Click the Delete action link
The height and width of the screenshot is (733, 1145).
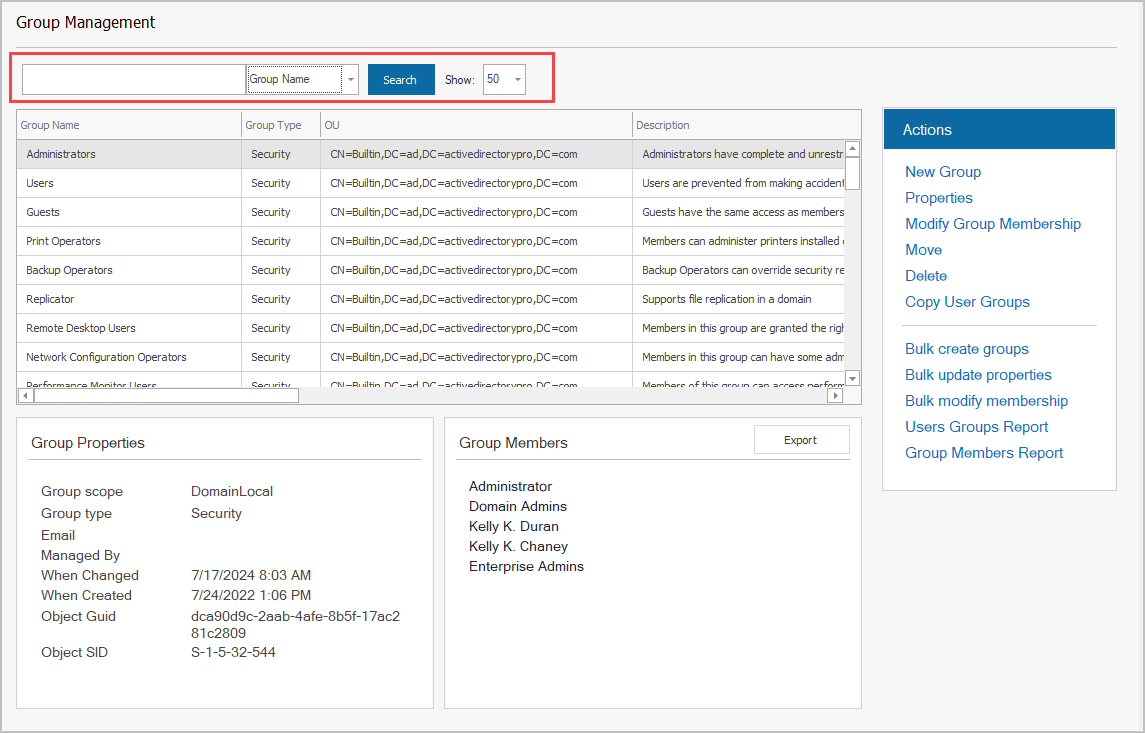(x=925, y=276)
